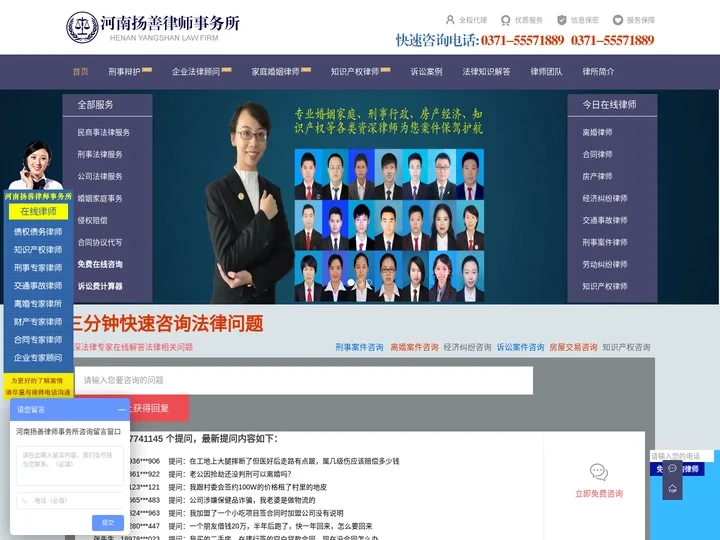The image size is (720, 540).
Task: Click 债权债务律师 in the floating sidebar
Action: [38, 231]
